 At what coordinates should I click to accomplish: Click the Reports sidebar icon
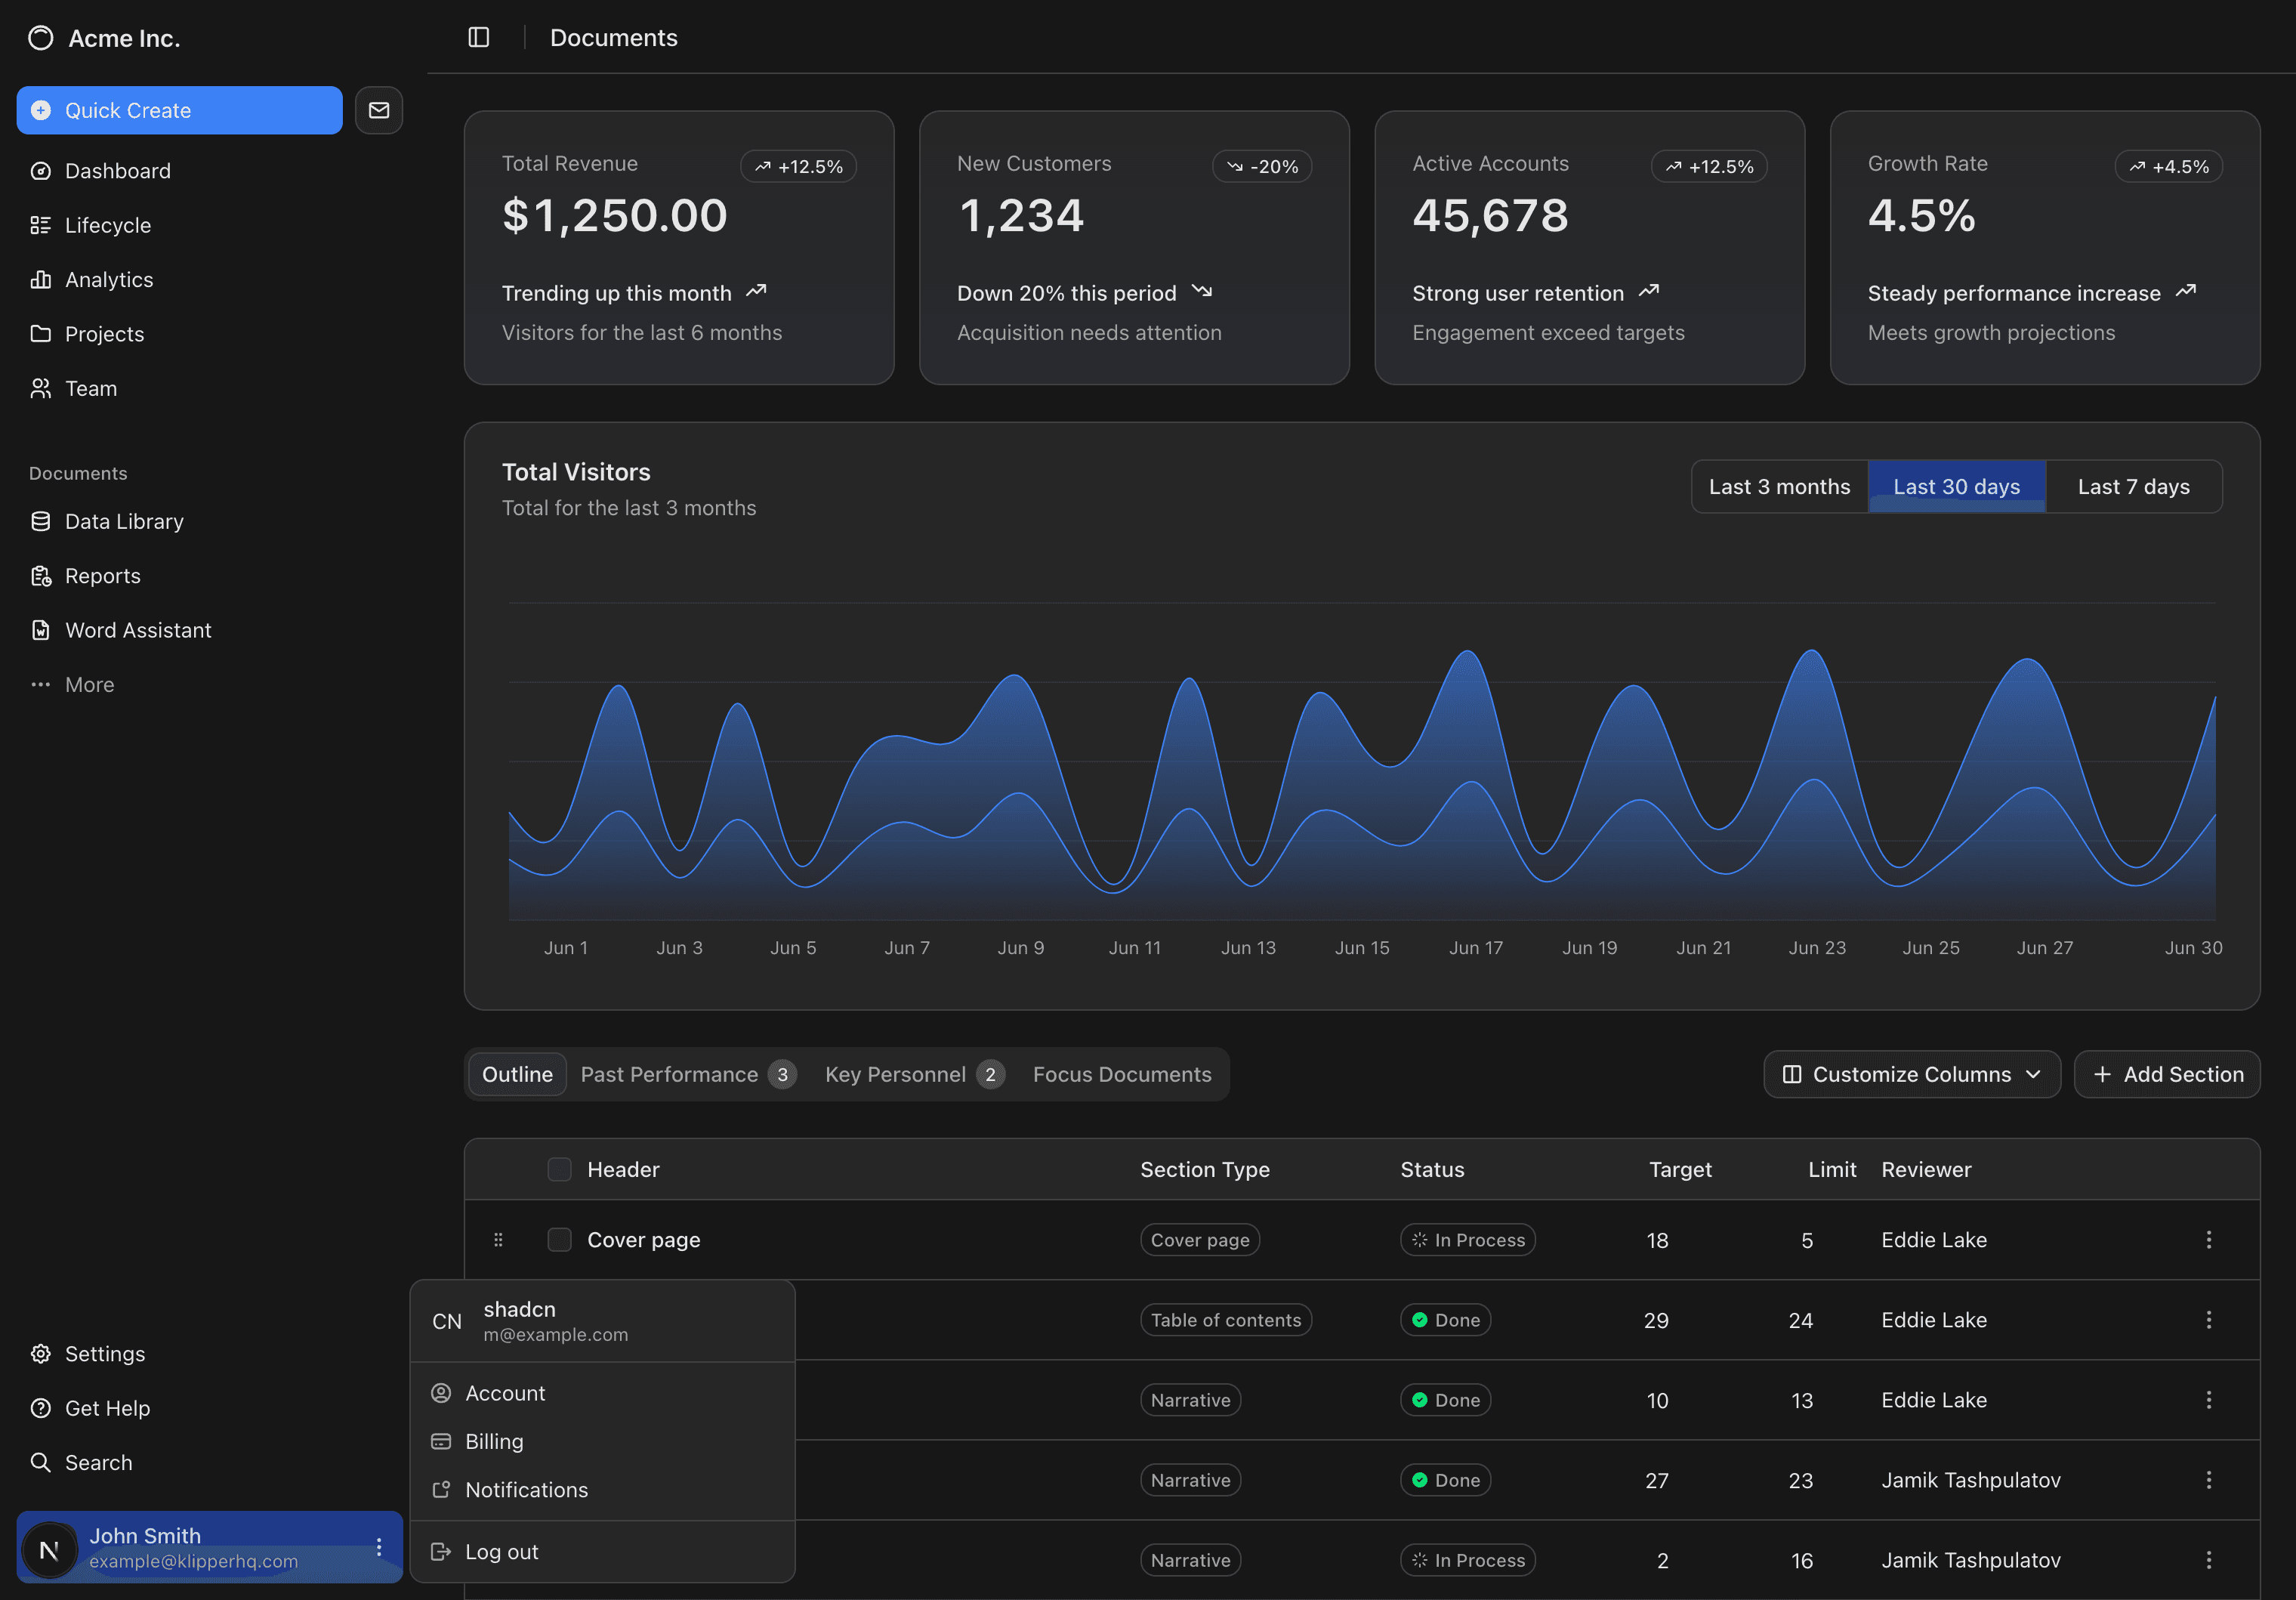tap(40, 576)
